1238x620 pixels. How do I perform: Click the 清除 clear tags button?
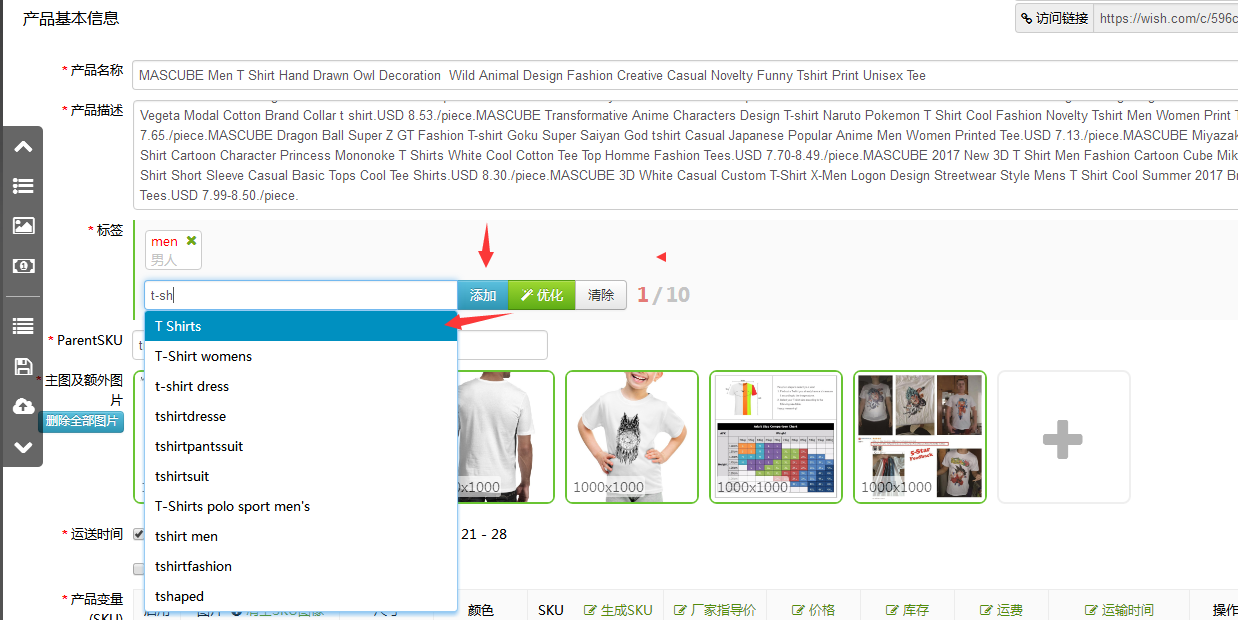click(x=601, y=295)
